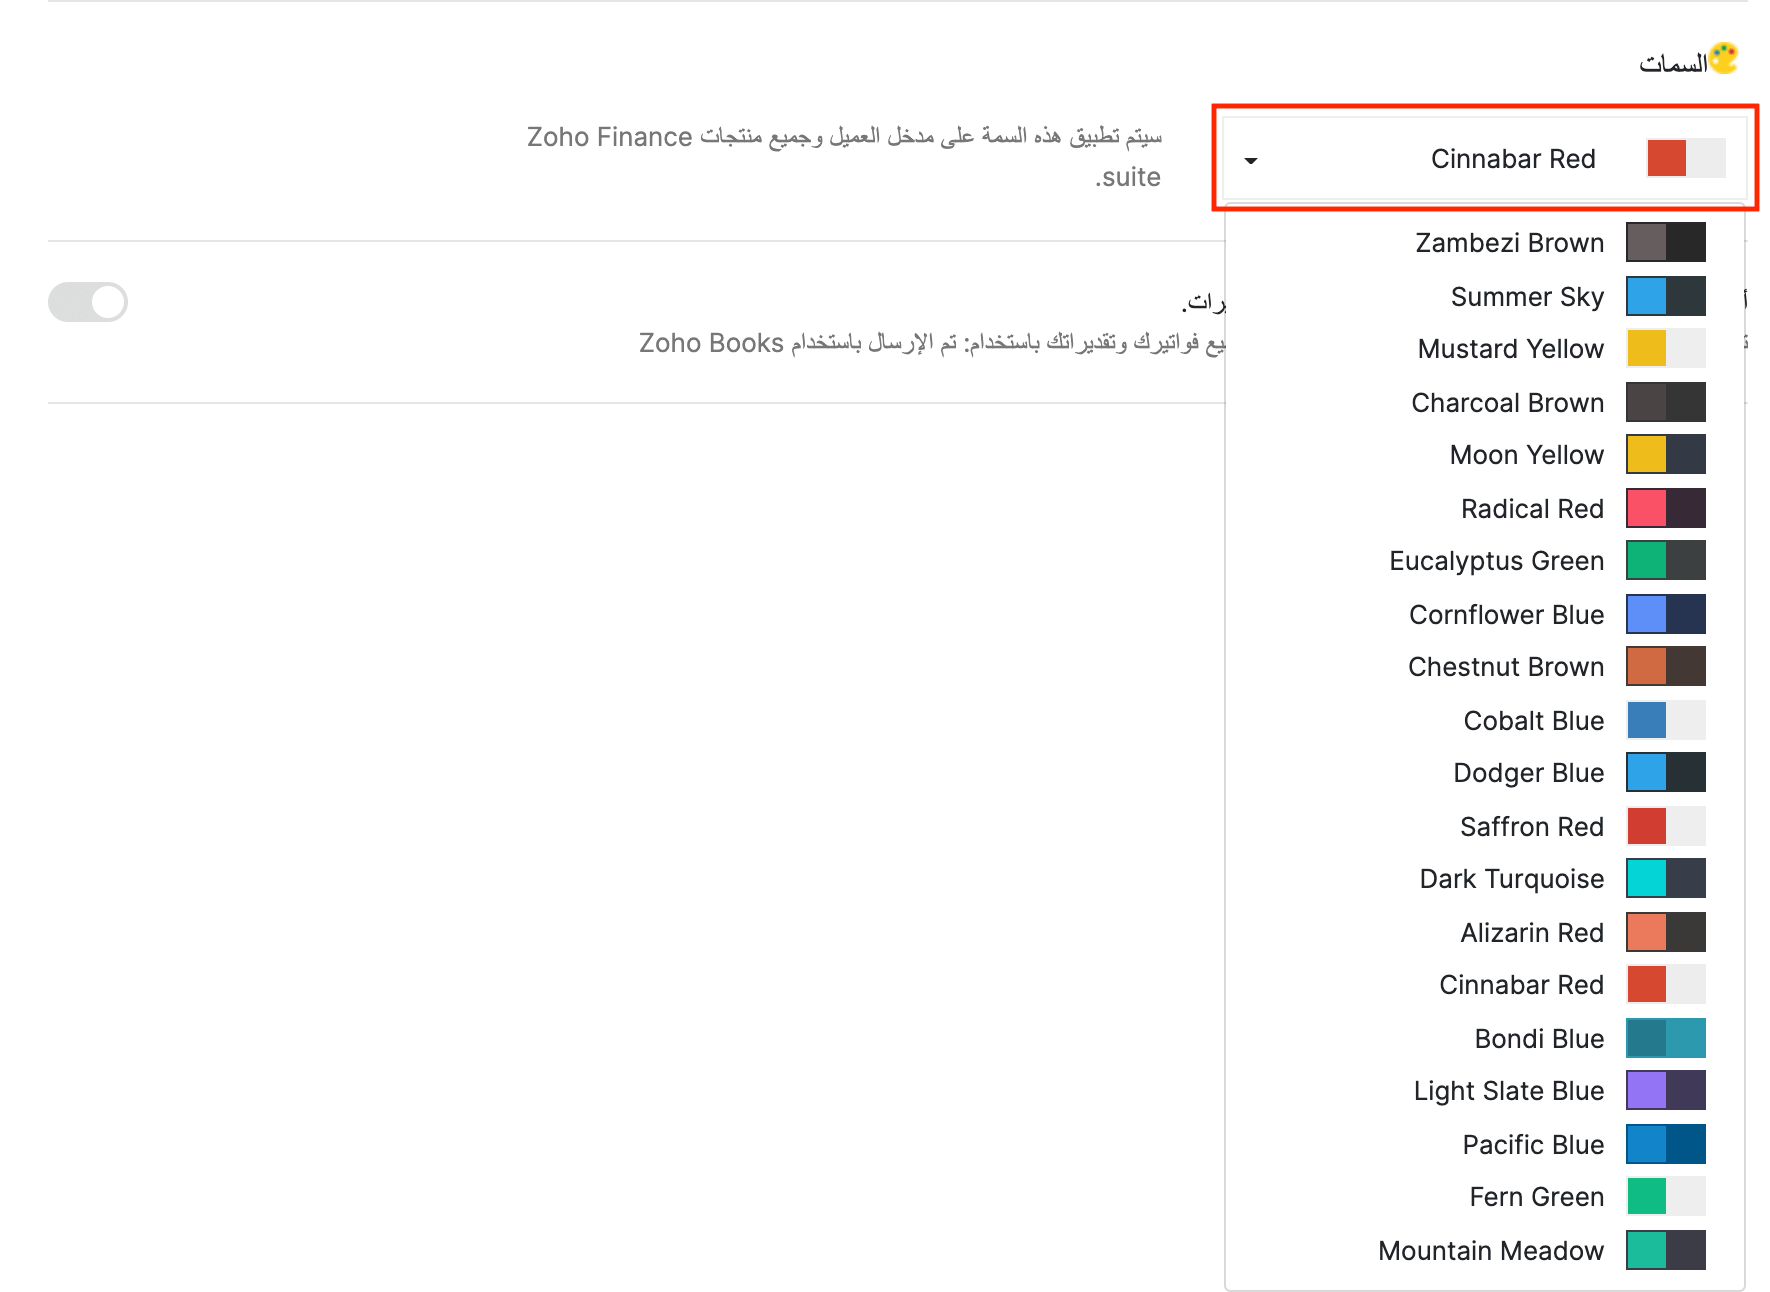This screenshot has height=1292, width=1770.
Task: Expand the Cinnabar Red theme dropdown arrow
Action: click(1250, 160)
